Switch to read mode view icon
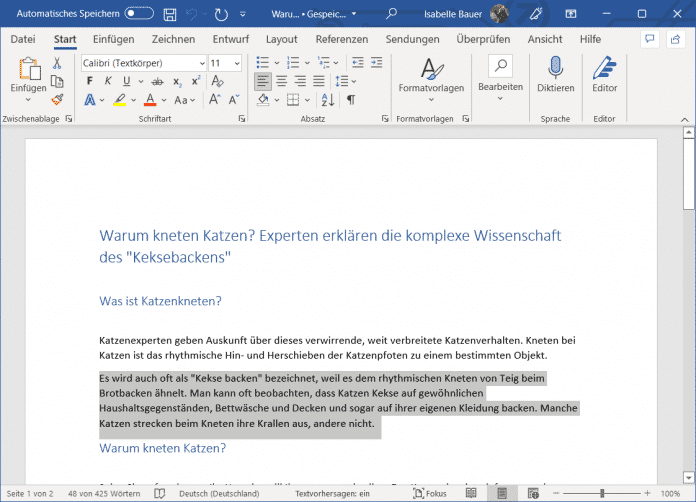 point(471,493)
